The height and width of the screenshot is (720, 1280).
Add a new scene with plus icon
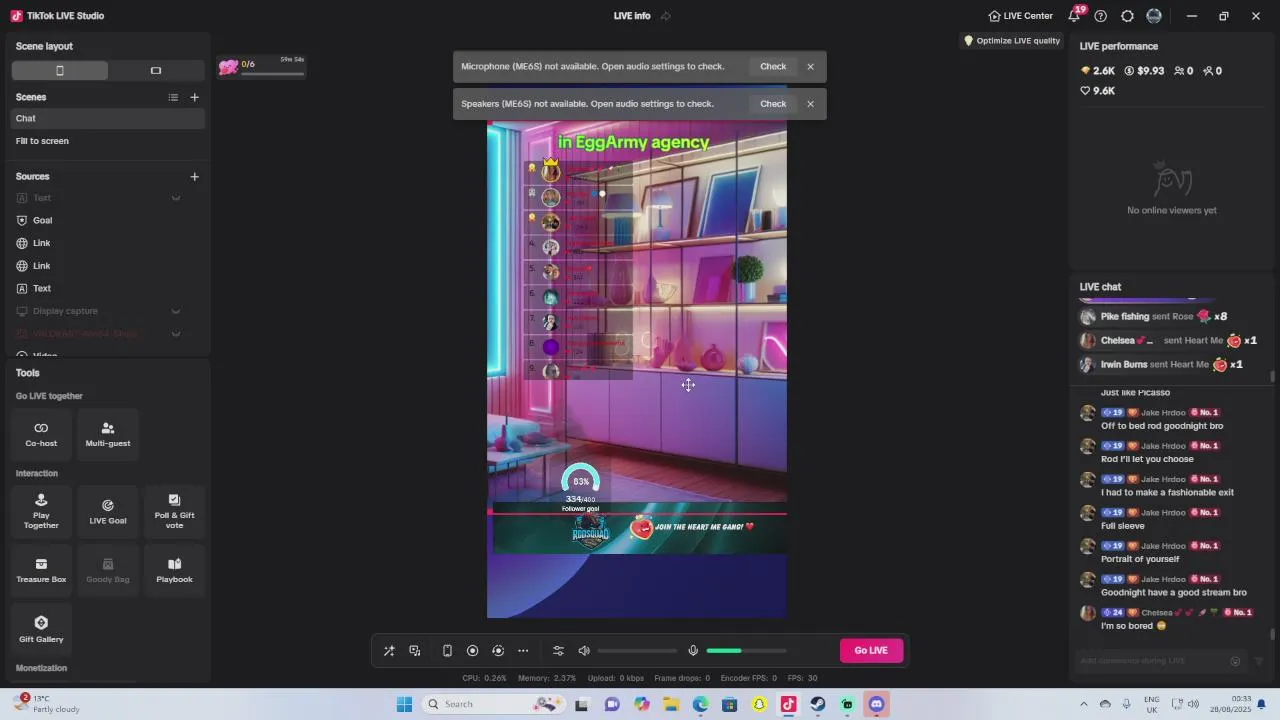195,97
